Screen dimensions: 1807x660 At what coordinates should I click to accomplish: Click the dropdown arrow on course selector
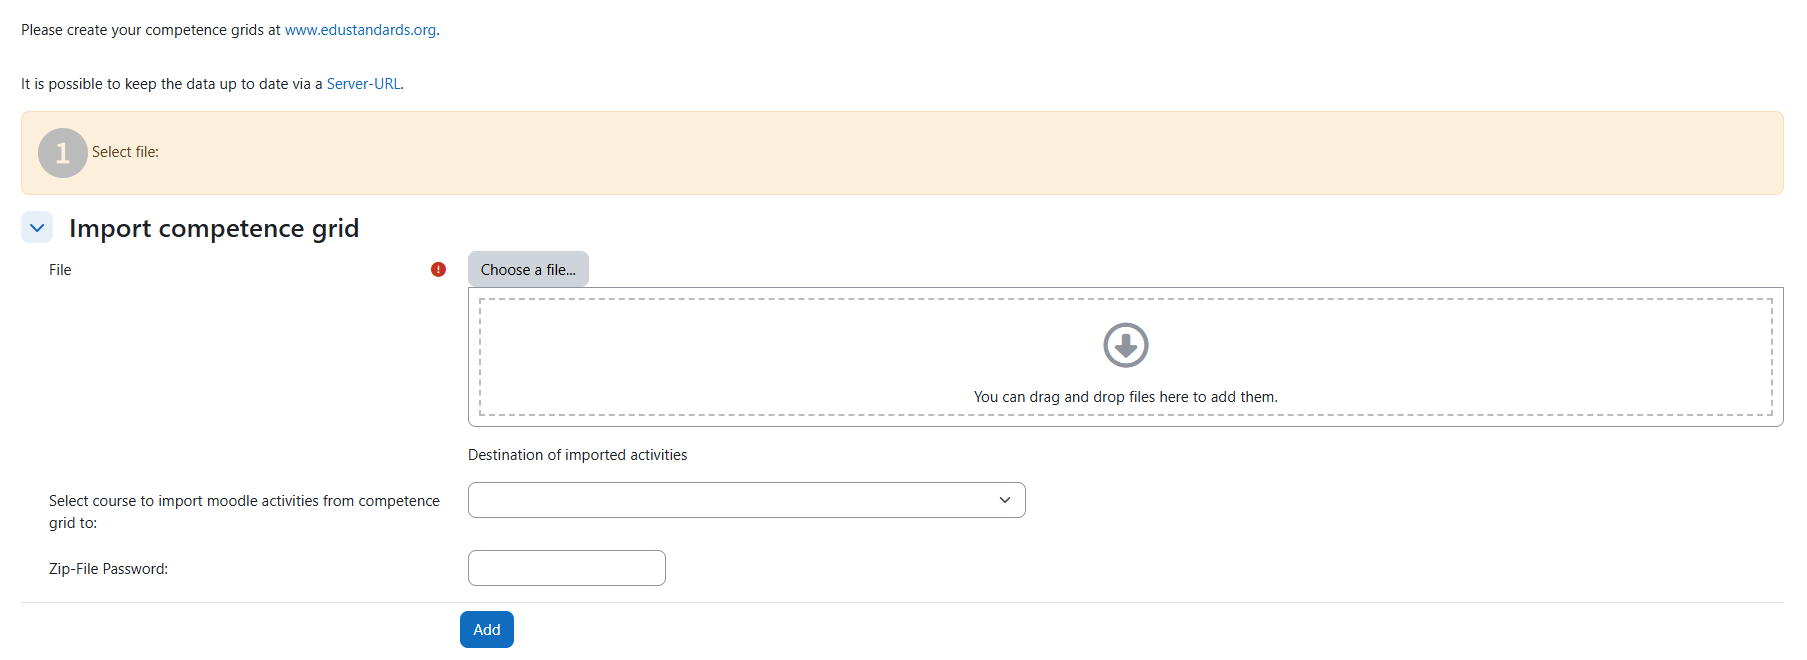point(1004,500)
